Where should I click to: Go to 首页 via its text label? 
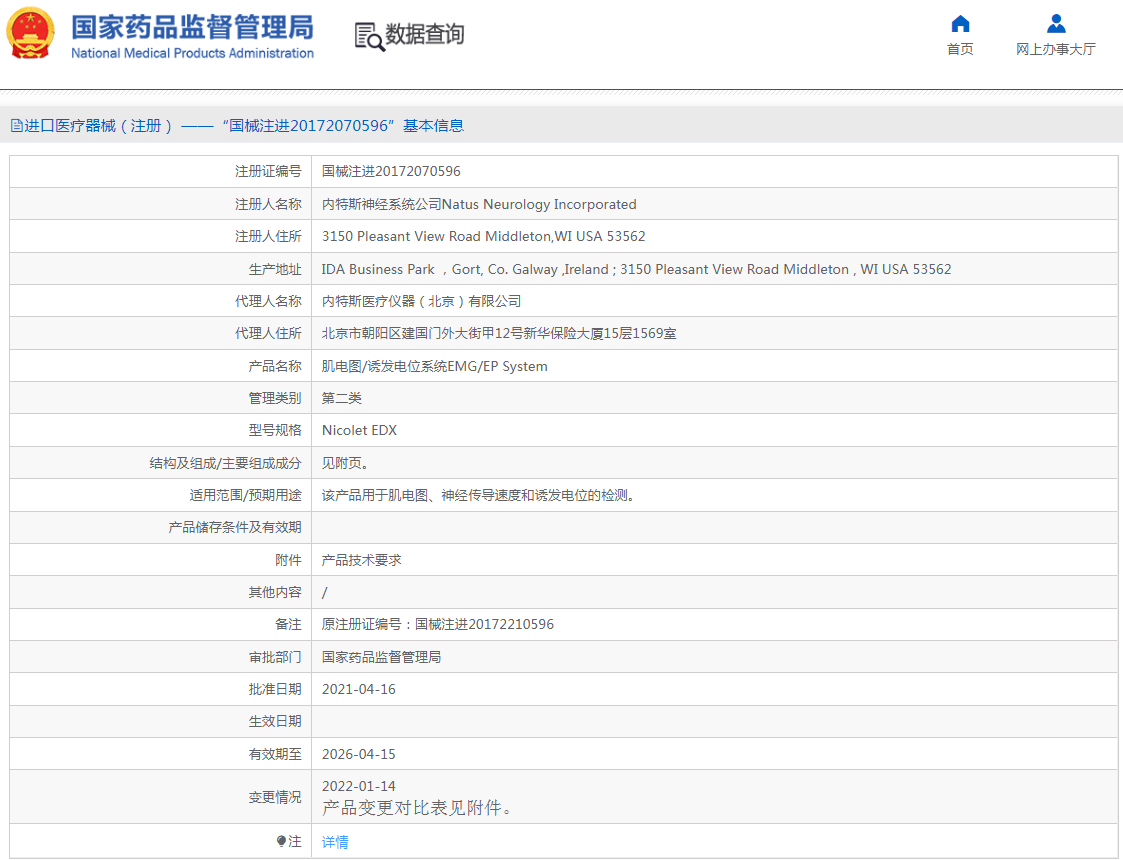click(x=960, y=49)
